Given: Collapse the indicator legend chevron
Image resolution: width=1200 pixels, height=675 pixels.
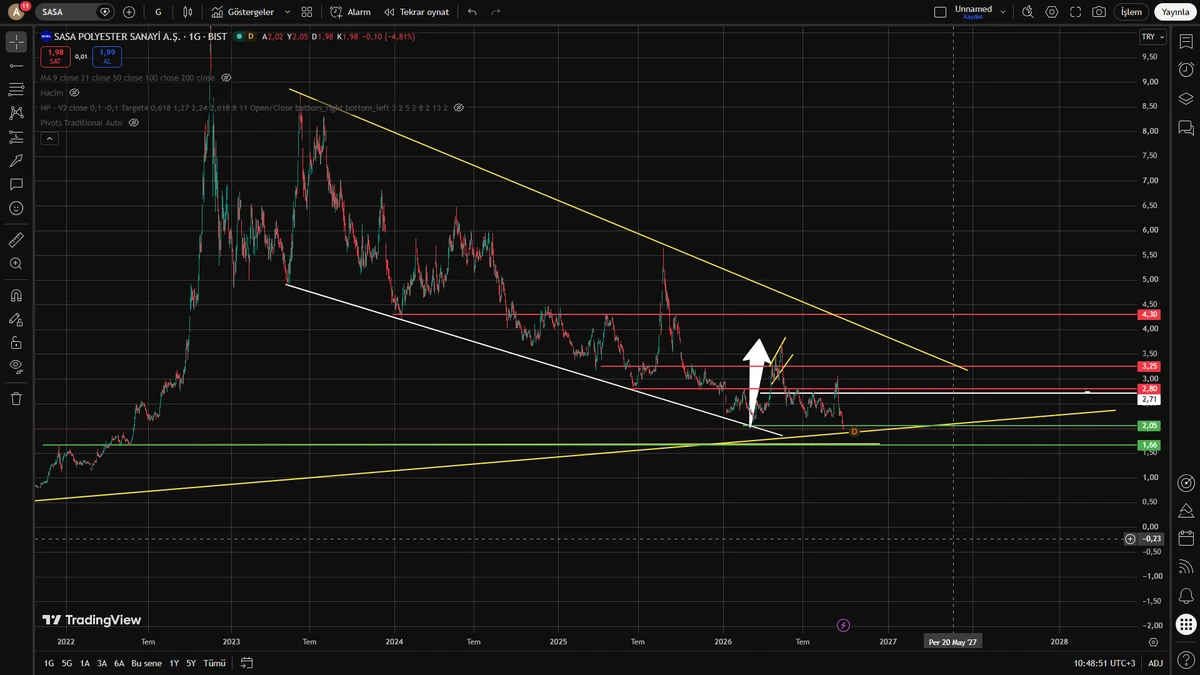Looking at the screenshot, I should click(49, 139).
